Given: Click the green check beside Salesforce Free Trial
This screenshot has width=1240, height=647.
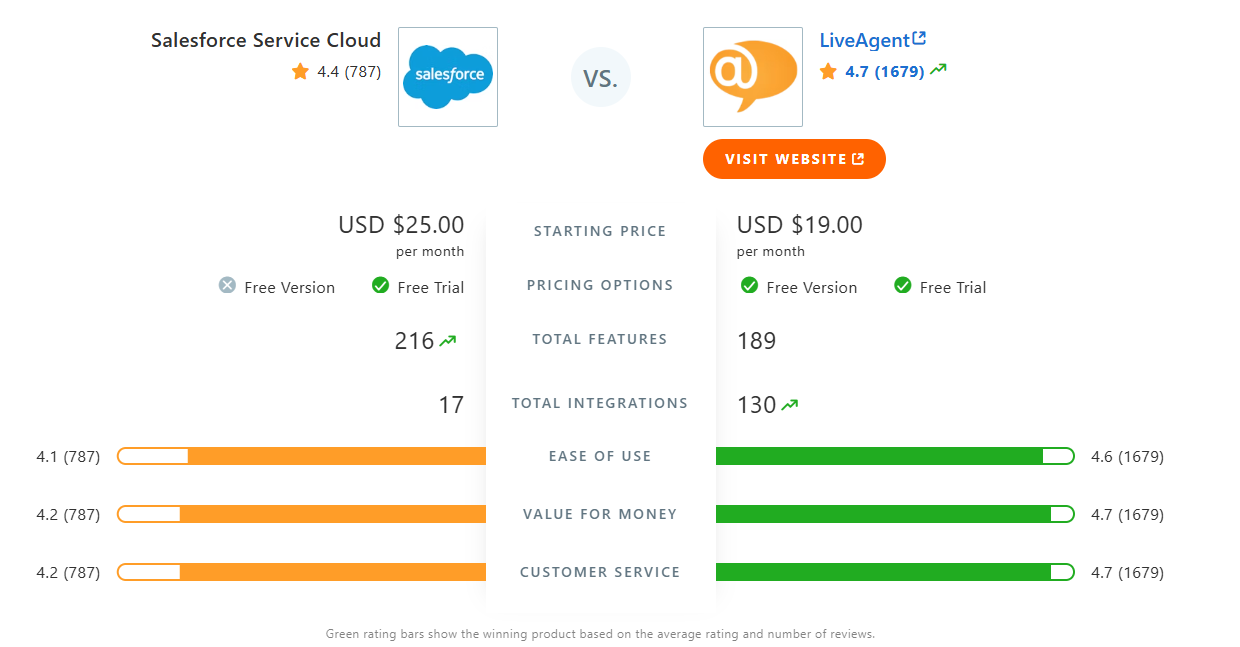Looking at the screenshot, I should coord(380,285).
